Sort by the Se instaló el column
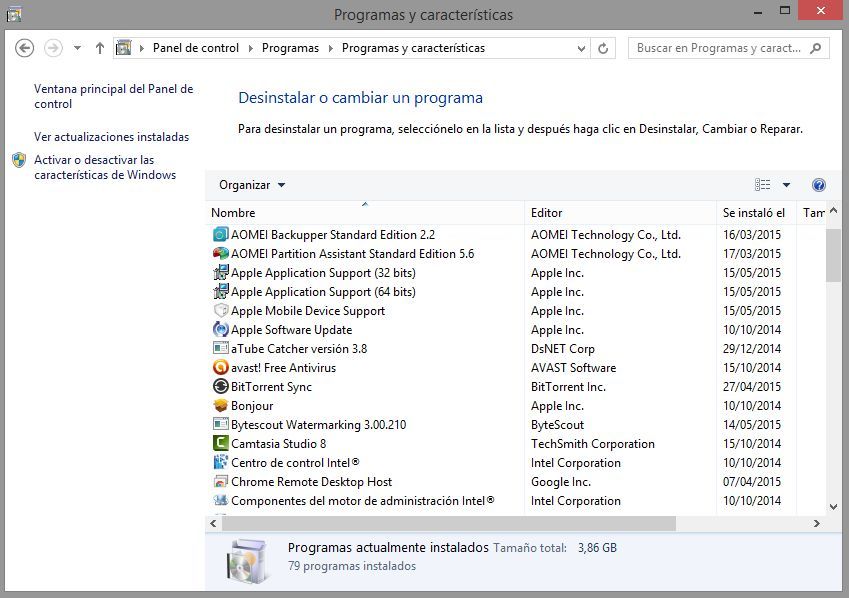 click(x=756, y=213)
